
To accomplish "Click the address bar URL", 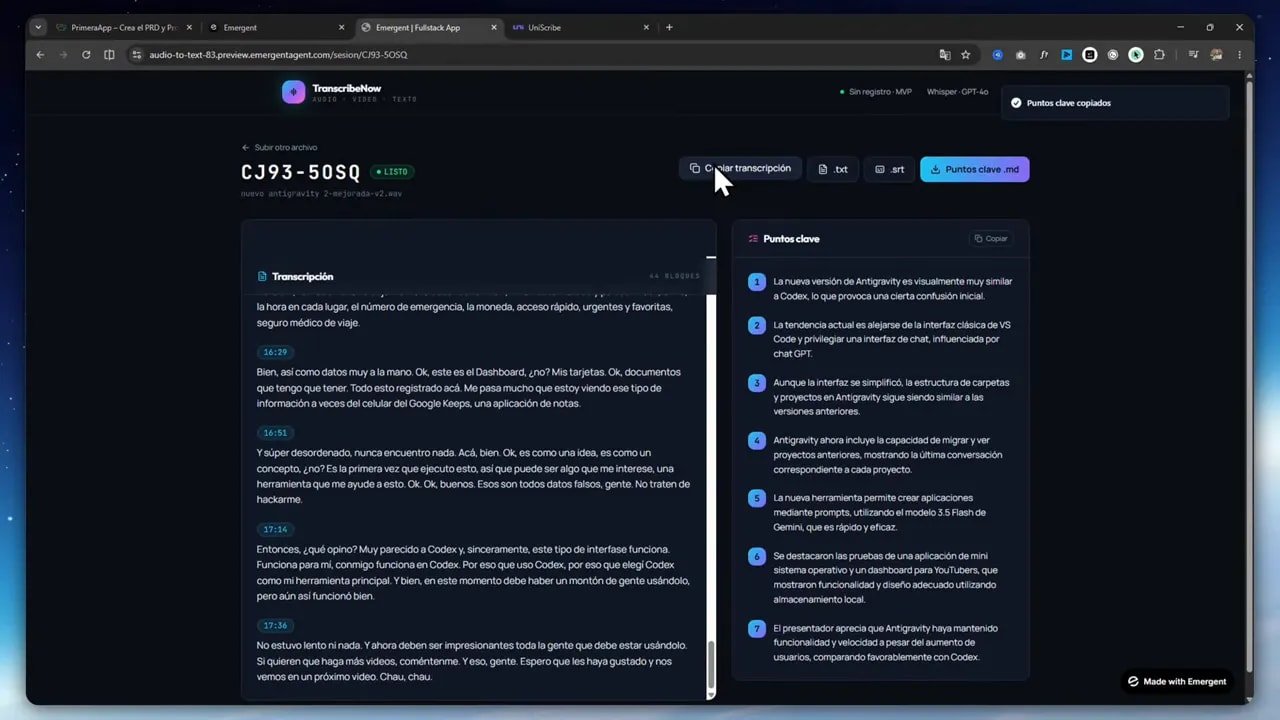I will tap(278, 55).
